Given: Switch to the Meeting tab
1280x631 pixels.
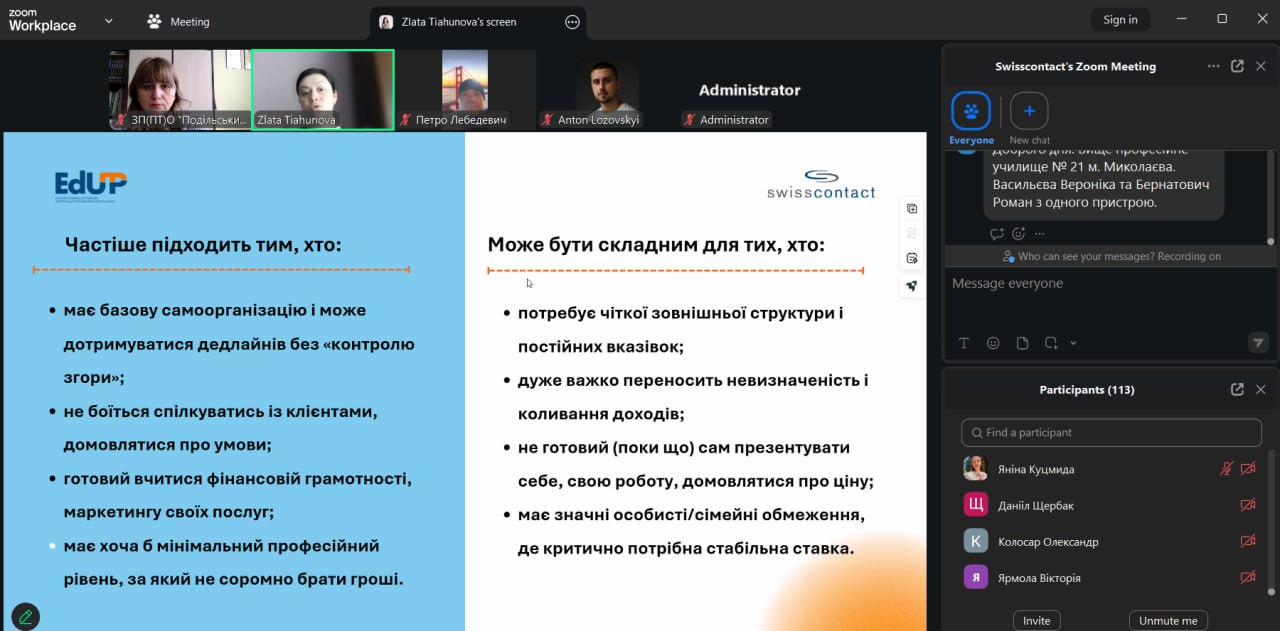Looking at the screenshot, I should click(x=178, y=21).
